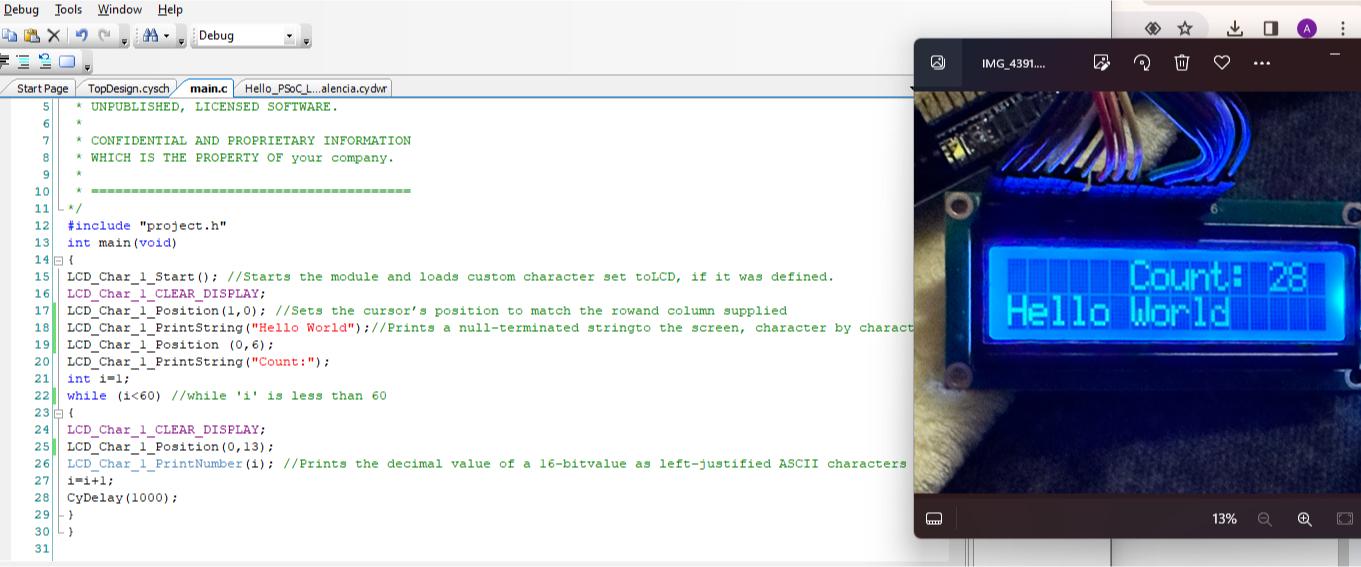The image size is (1361, 567).
Task: Open the Help menu
Action: click(x=170, y=9)
